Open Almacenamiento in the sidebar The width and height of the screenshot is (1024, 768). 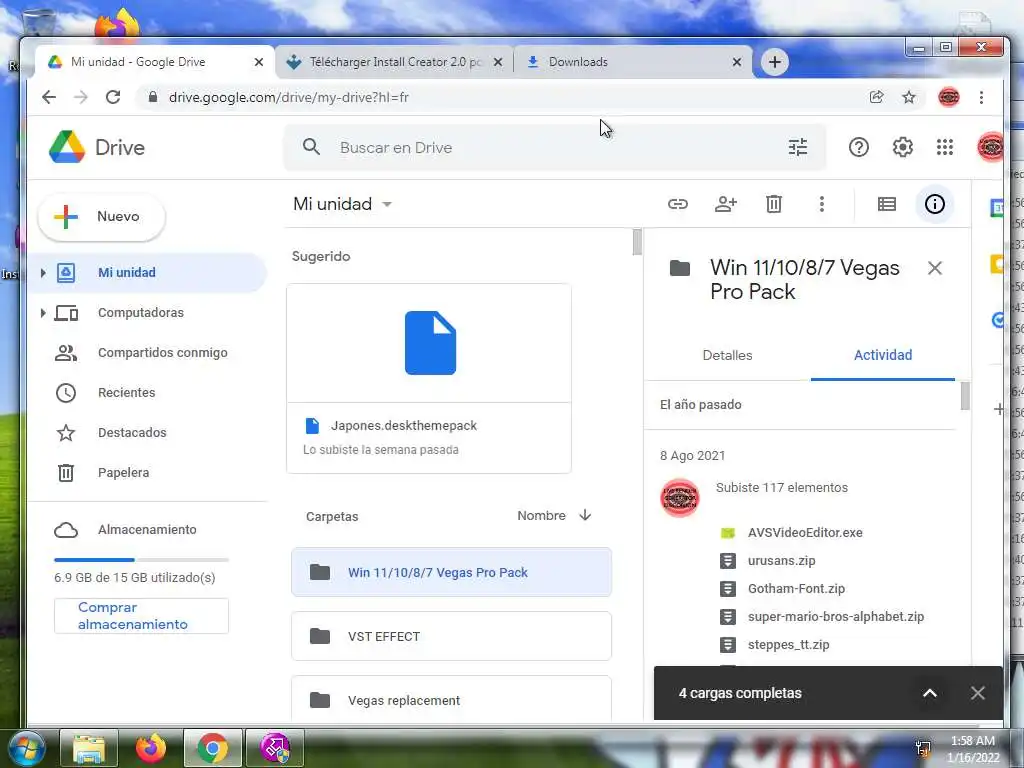147,530
